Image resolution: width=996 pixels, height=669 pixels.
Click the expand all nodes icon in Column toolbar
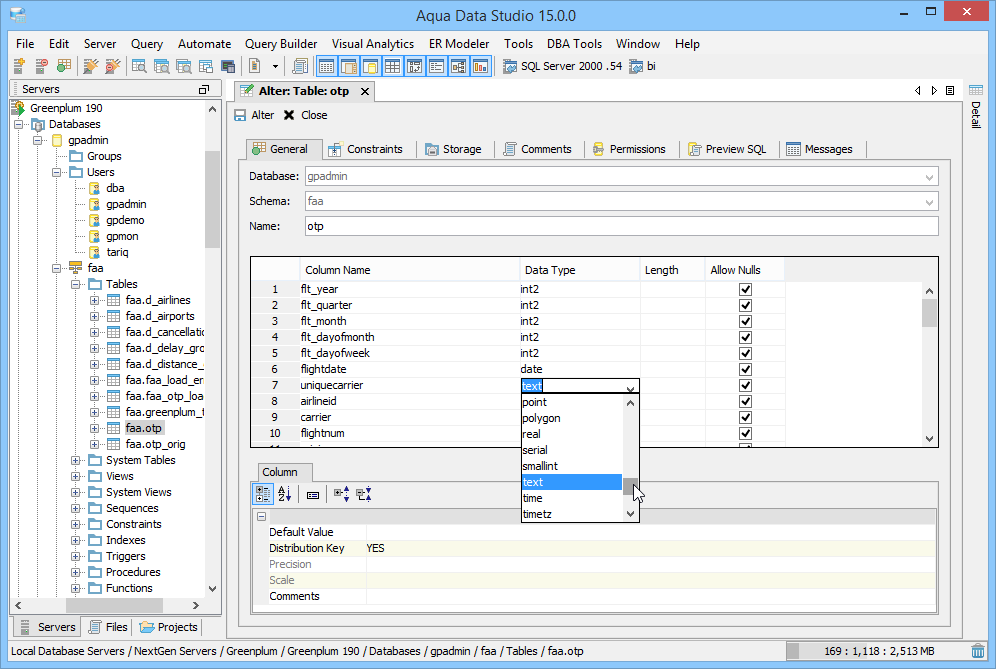342,494
